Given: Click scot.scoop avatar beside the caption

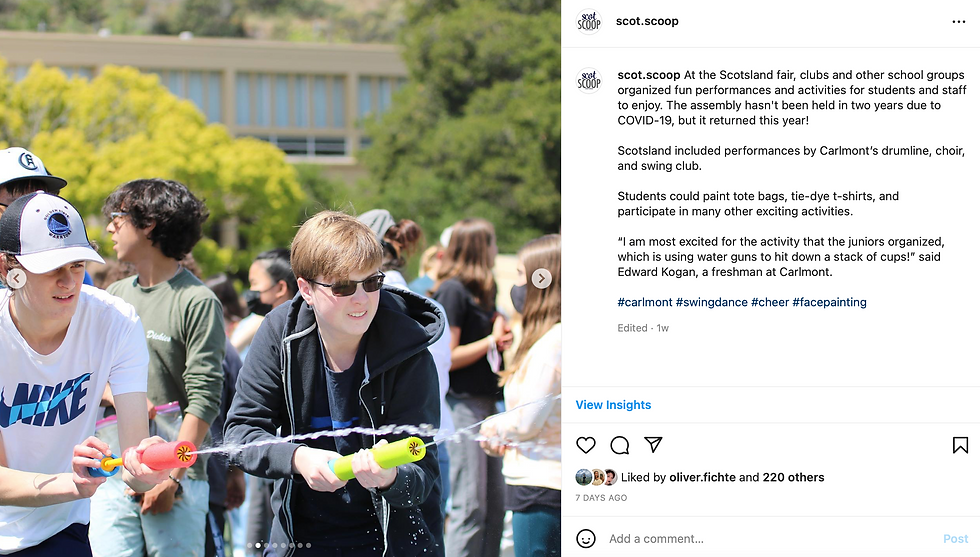Looking at the screenshot, I should coord(589,81).
